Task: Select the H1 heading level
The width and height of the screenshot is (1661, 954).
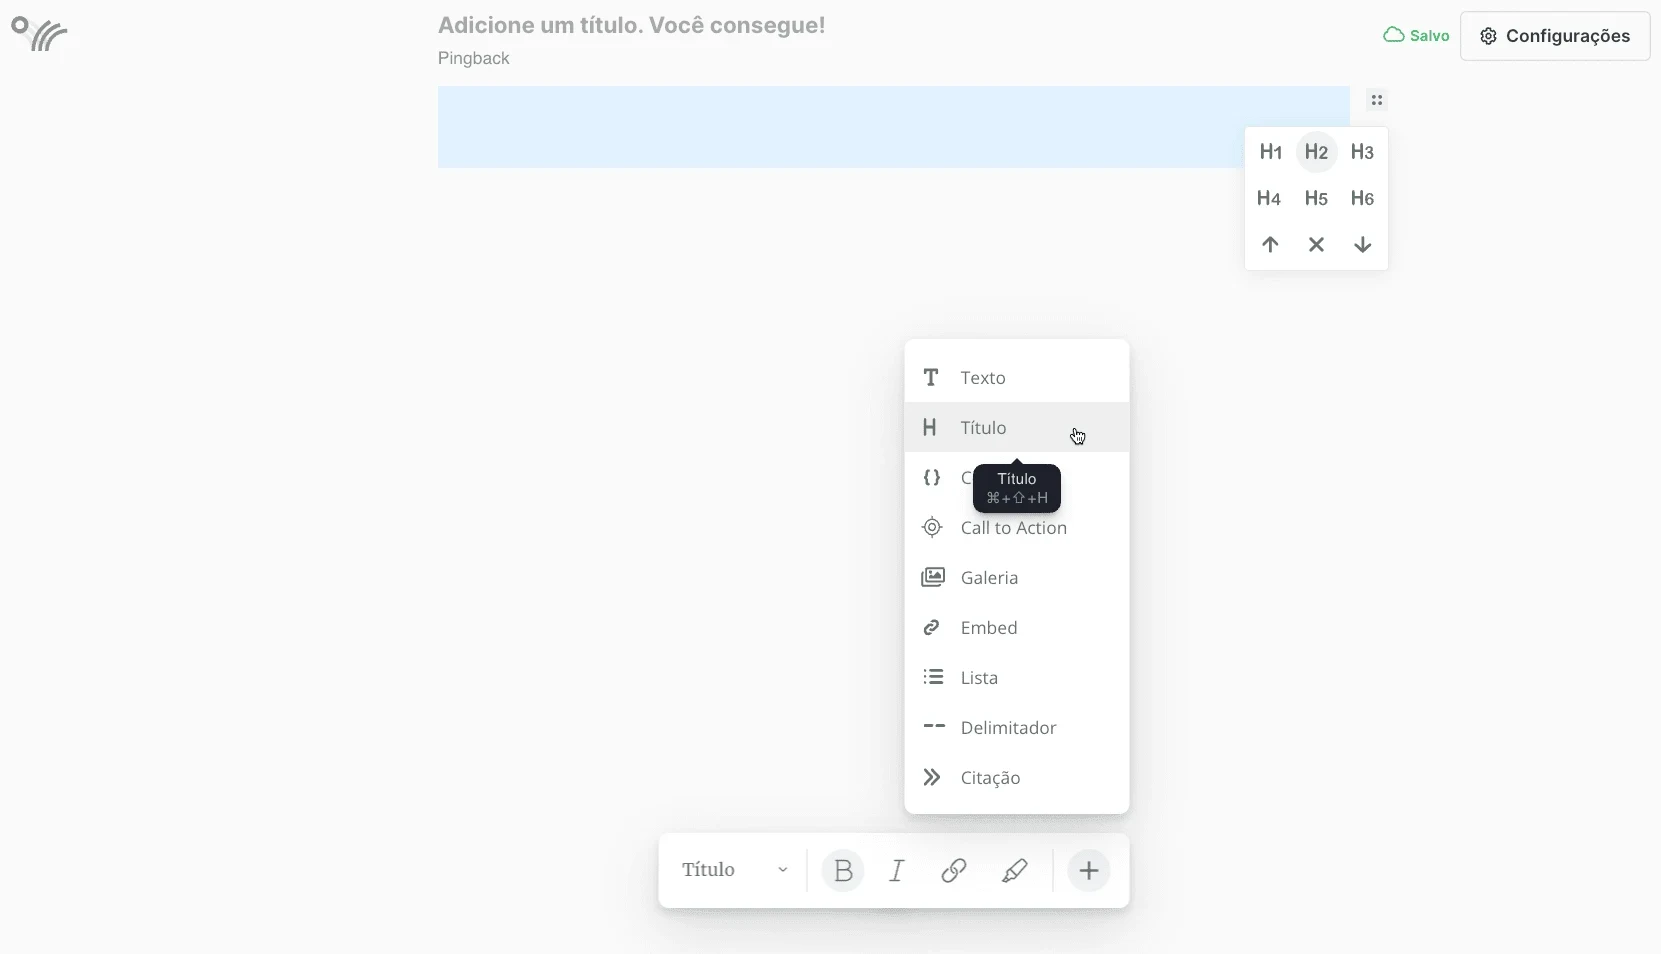Action: click(x=1270, y=152)
